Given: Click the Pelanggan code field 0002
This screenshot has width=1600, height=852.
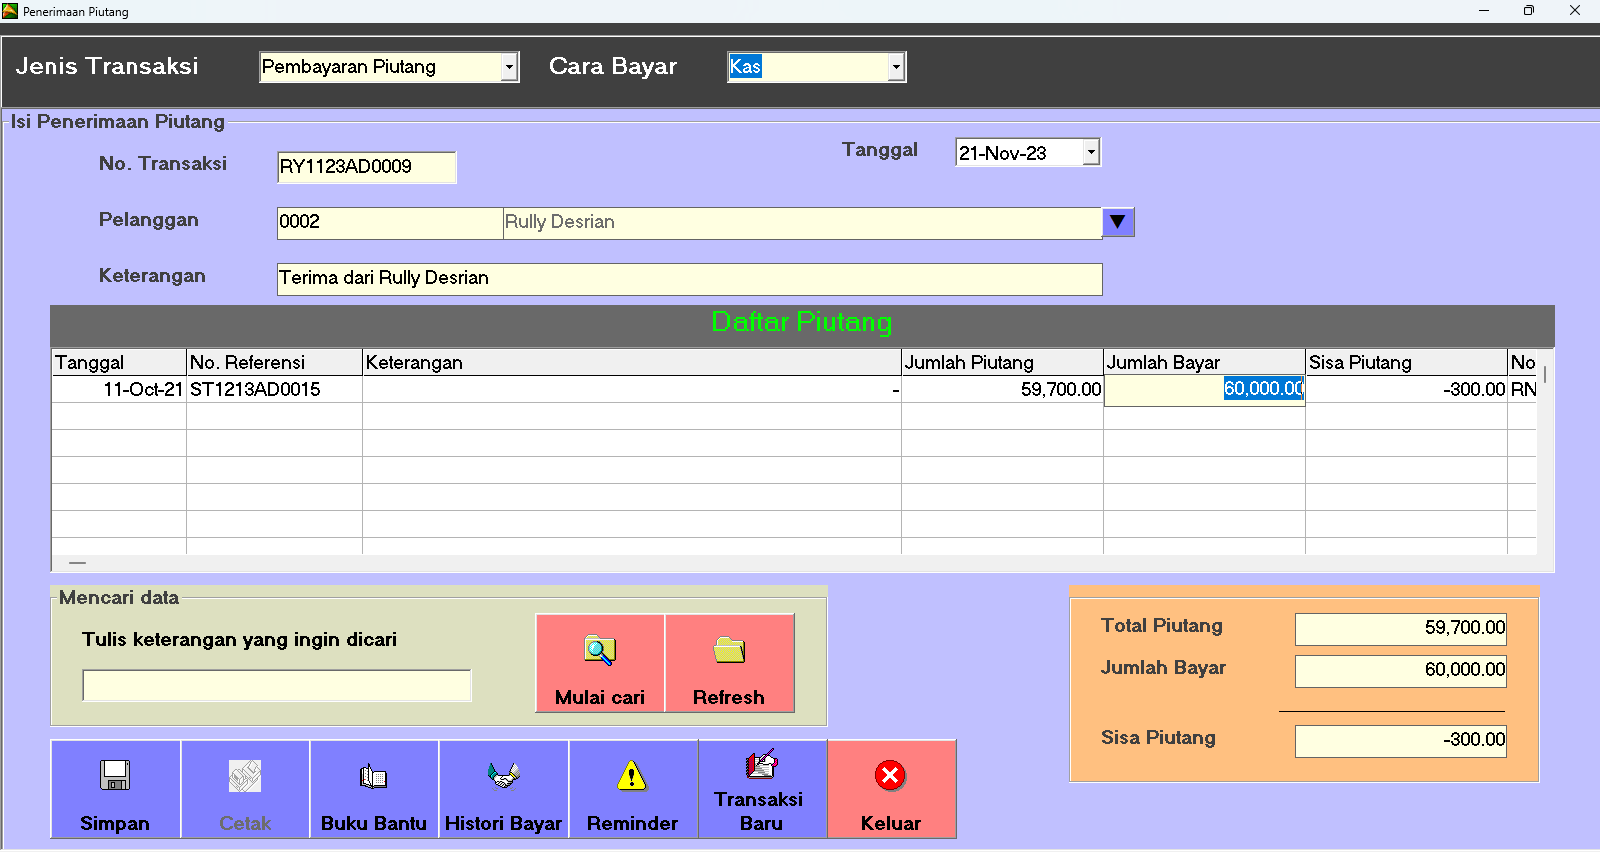Looking at the screenshot, I should 389,223.
